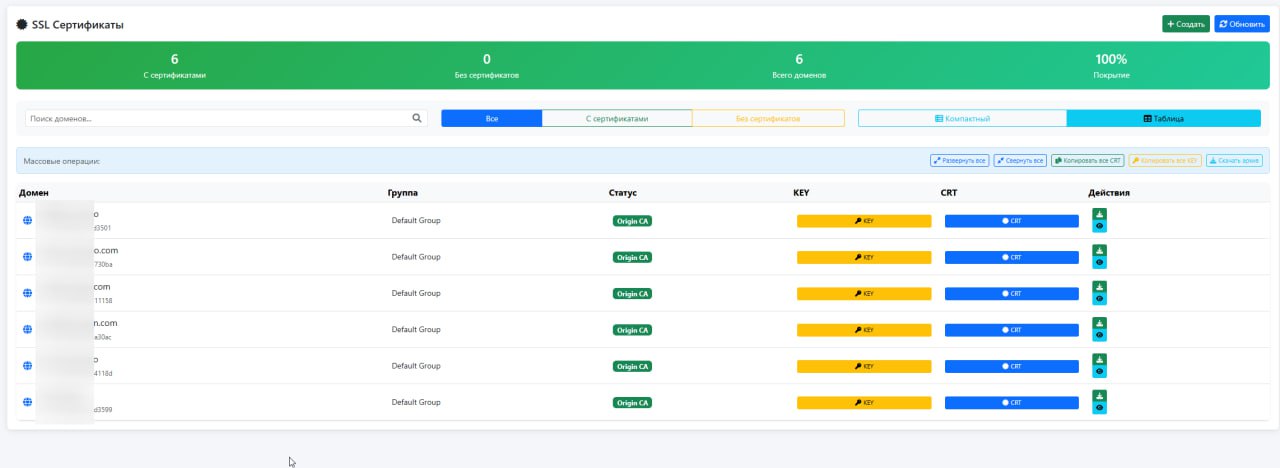Click globe icon of domain ending 4118d
Viewport: 1280px width, 468px height.
[27, 366]
